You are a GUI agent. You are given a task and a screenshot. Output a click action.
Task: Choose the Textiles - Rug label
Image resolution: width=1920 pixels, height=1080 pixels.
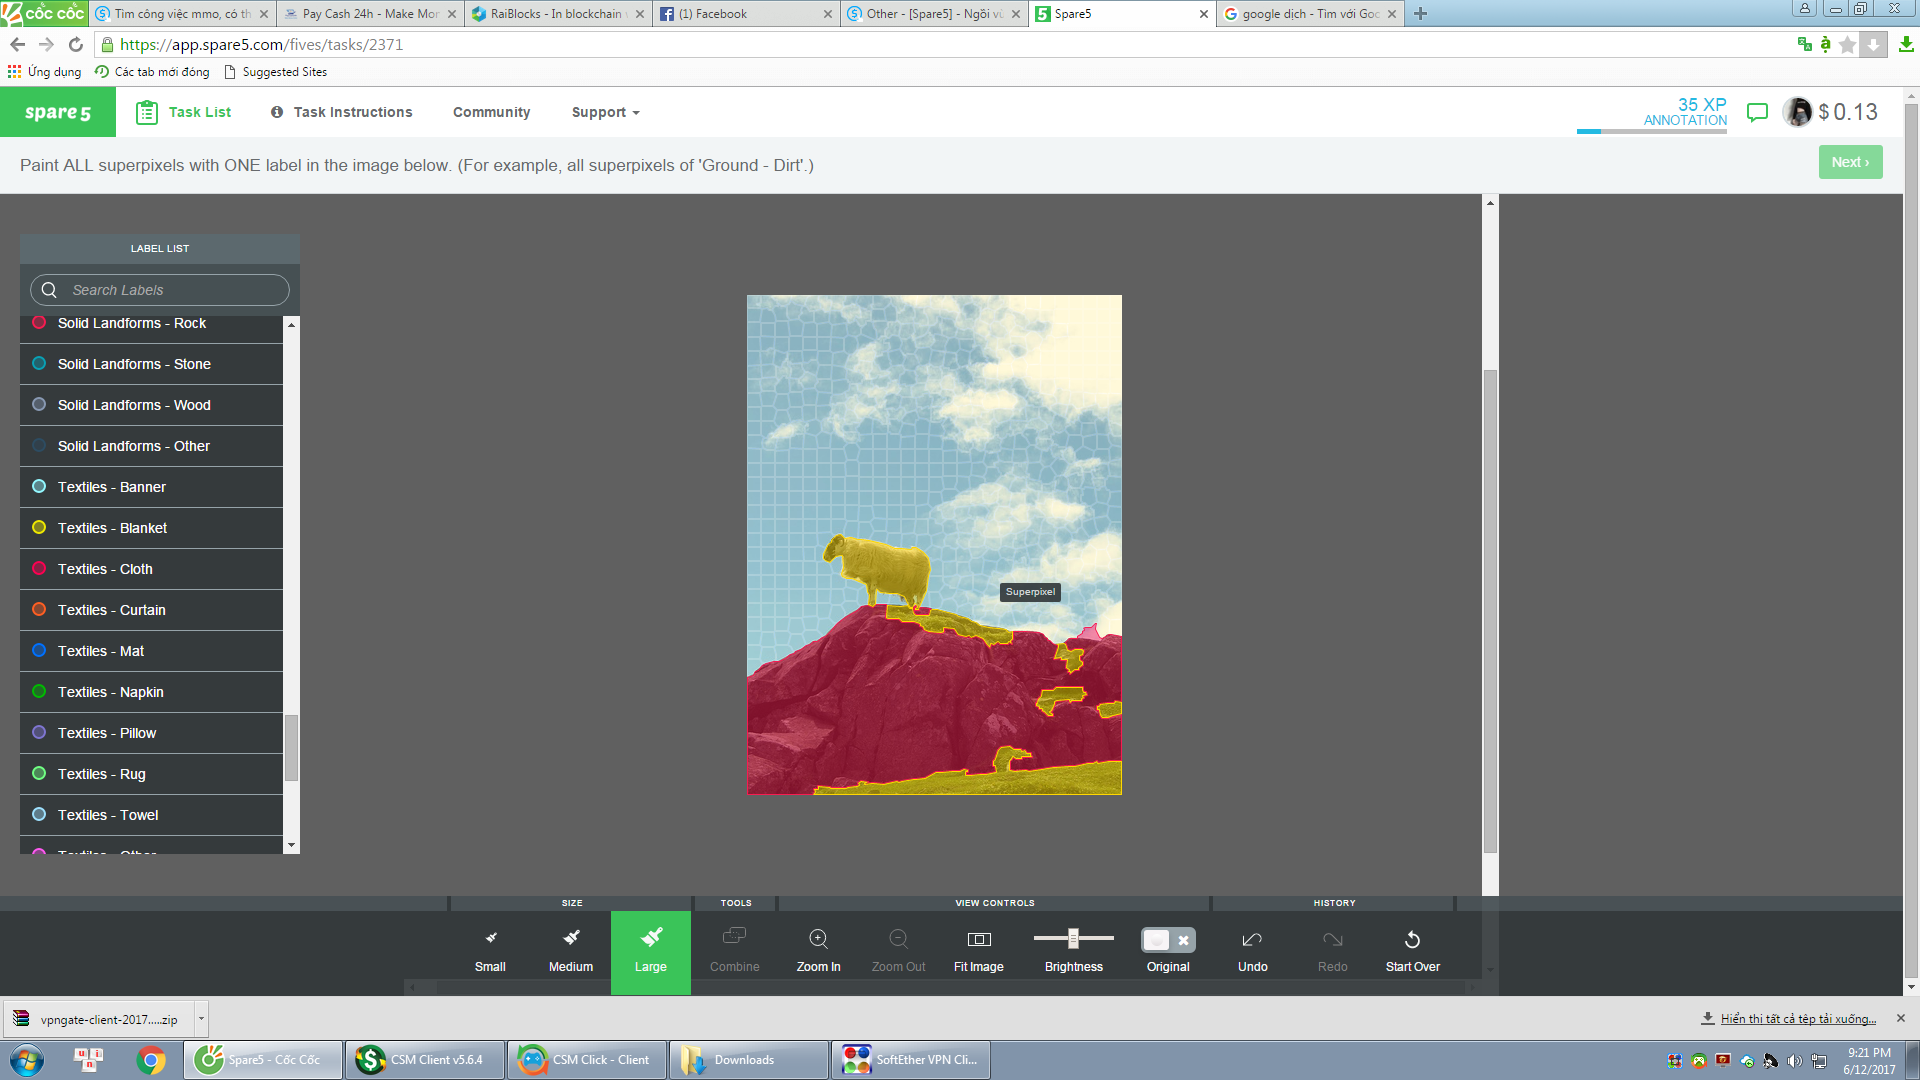pos(102,774)
